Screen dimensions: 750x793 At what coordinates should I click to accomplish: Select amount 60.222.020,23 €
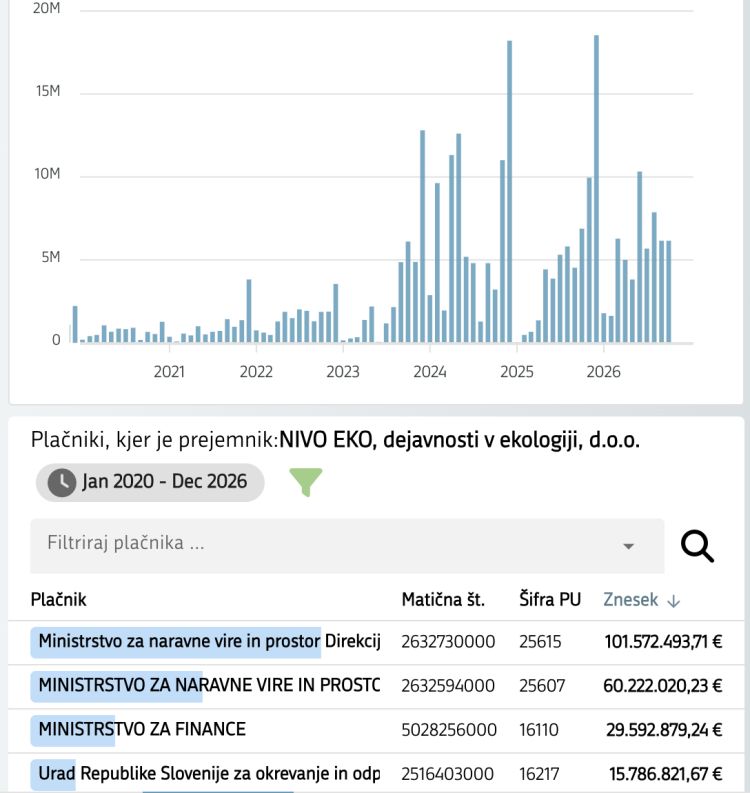pos(663,686)
